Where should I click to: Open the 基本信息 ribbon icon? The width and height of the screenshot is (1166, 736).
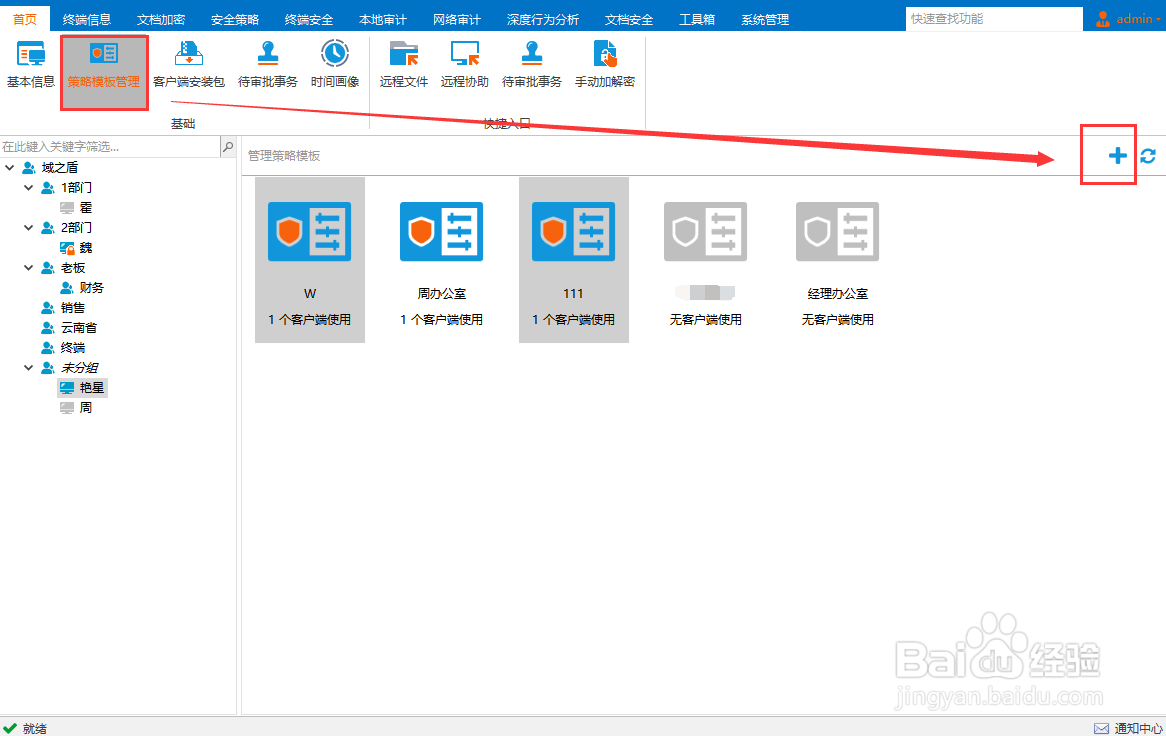click(30, 65)
